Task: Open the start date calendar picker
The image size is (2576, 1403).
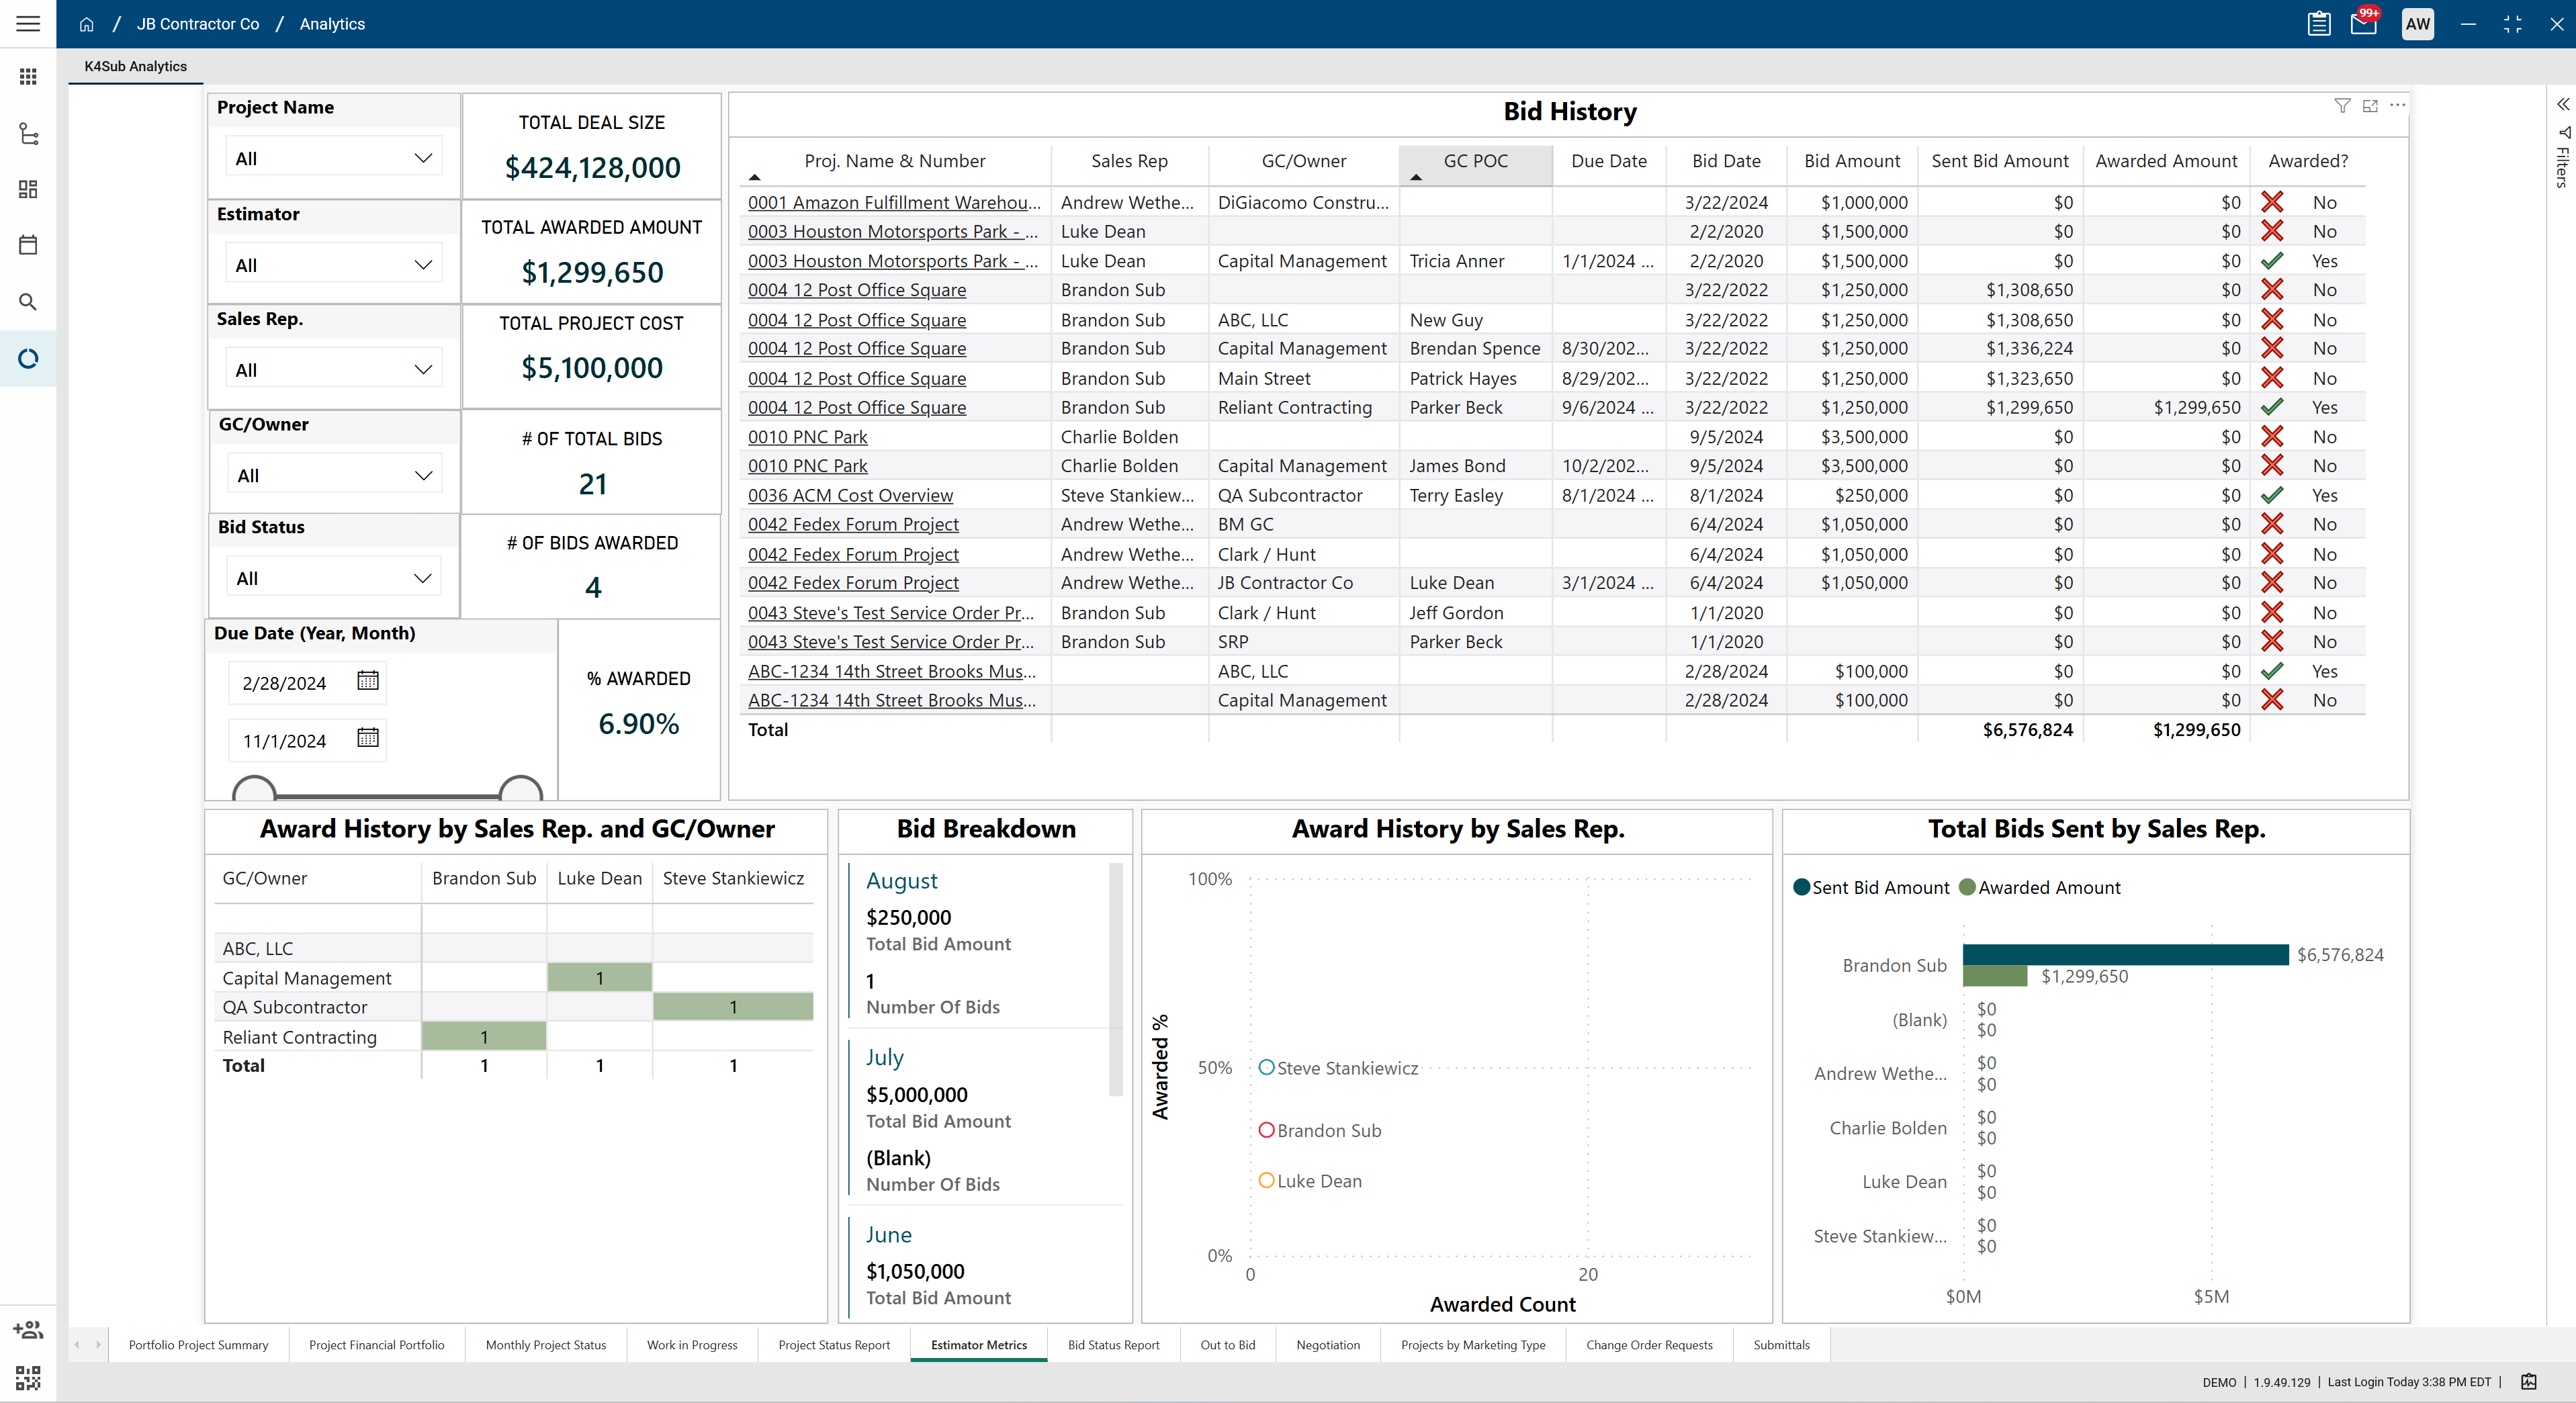Action: [368, 681]
